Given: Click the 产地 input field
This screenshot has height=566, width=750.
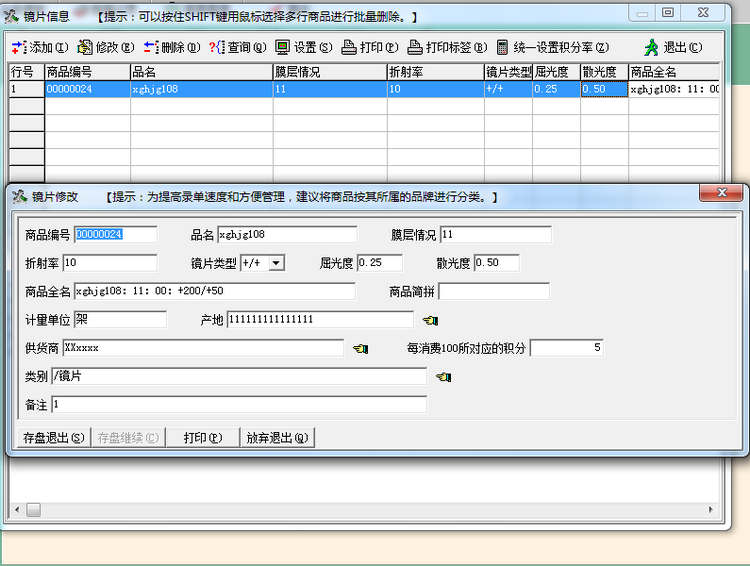Looking at the screenshot, I should pyautogui.click(x=320, y=319).
